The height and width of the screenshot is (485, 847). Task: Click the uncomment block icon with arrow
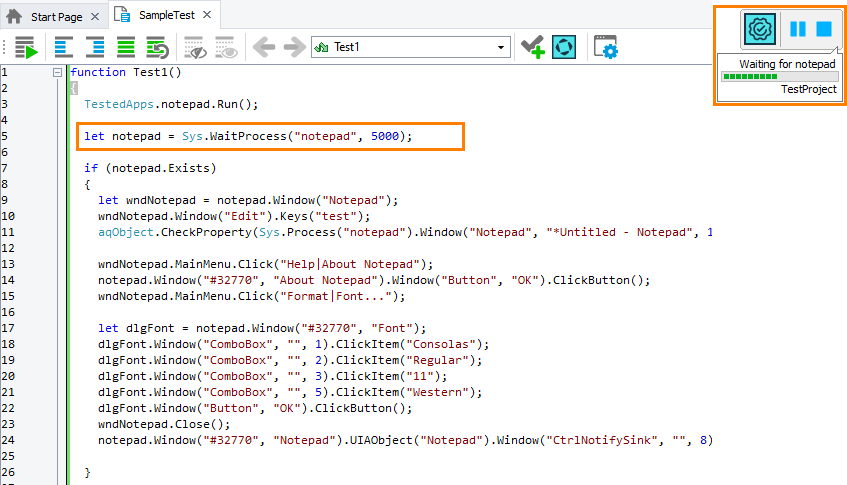[156, 47]
